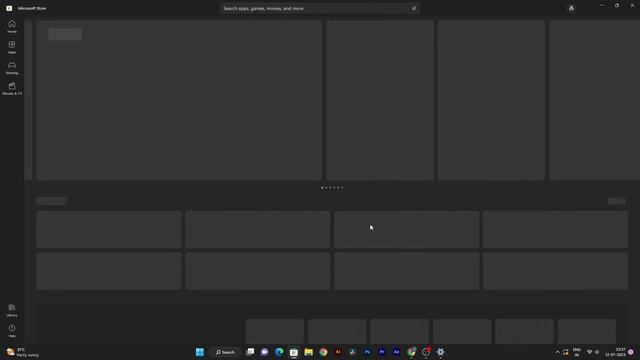
Task: Launch Adobe After Effects from taskbar
Action: [x=396, y=352]
